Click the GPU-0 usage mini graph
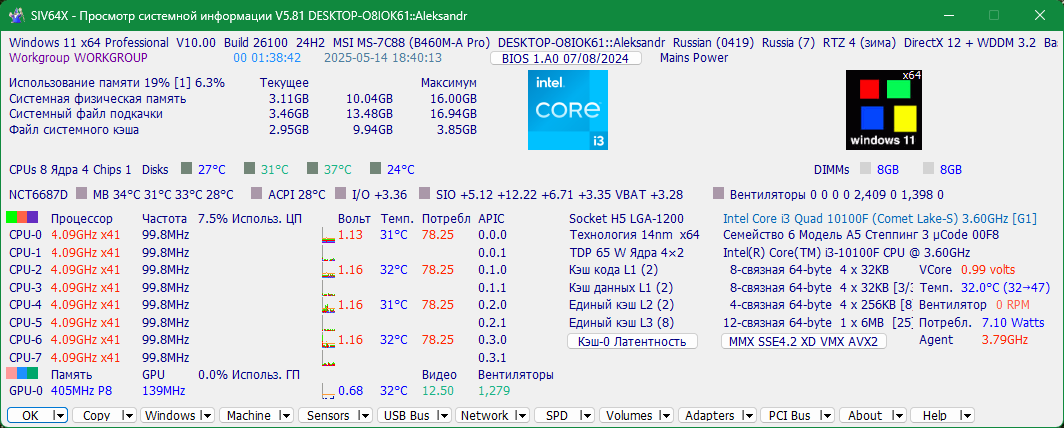The width and height of the screenshot is (1064, 428). [x=328, y=391]
